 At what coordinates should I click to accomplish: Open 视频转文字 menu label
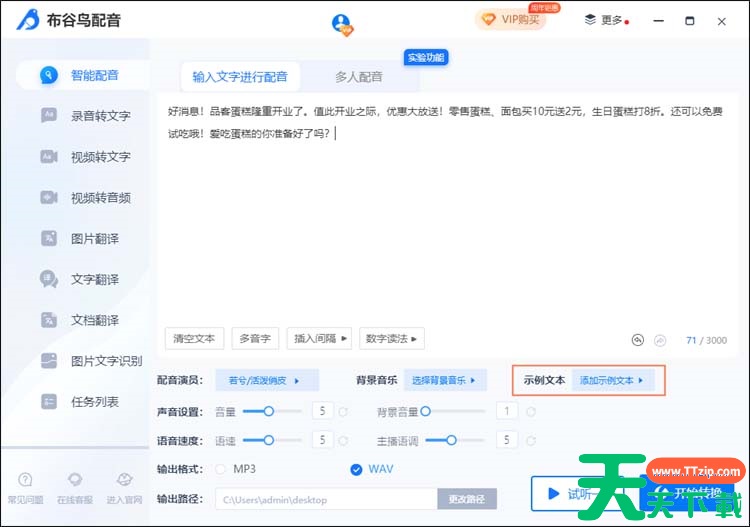pos(101,156)
